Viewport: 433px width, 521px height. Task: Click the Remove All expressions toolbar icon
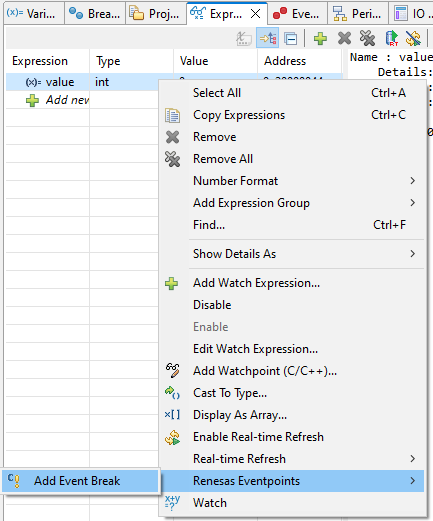click(367, 39)
